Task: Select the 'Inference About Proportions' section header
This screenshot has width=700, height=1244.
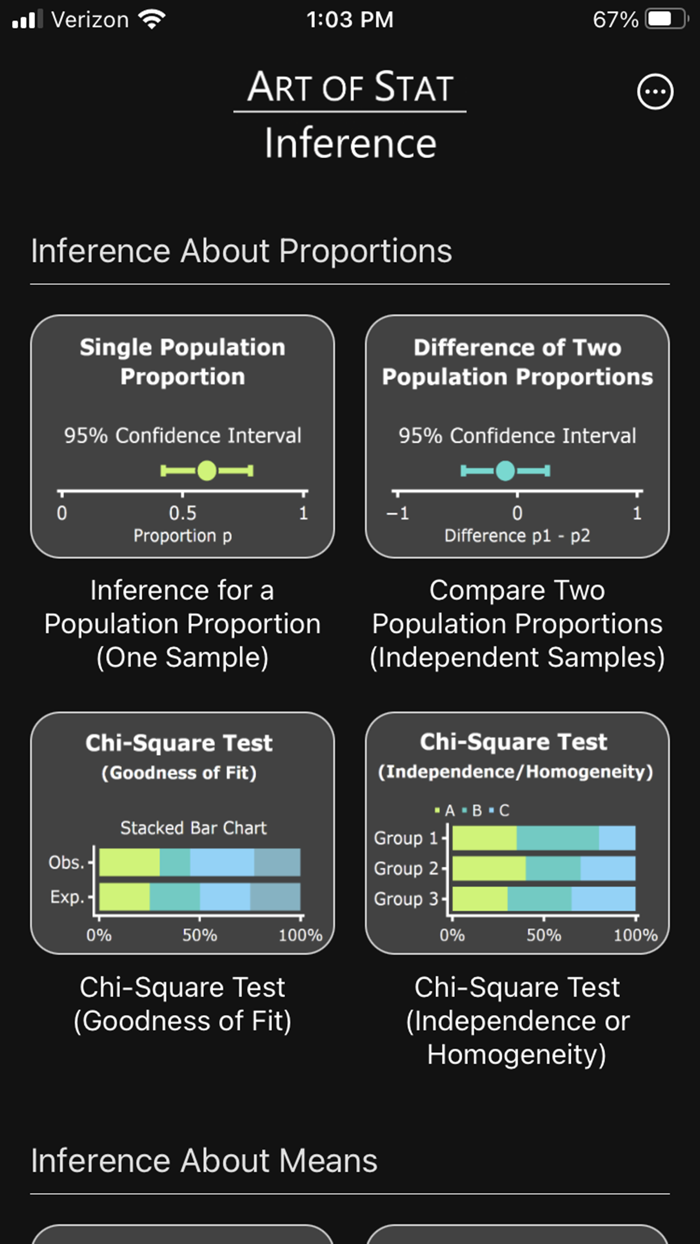Action: point(240,251)
